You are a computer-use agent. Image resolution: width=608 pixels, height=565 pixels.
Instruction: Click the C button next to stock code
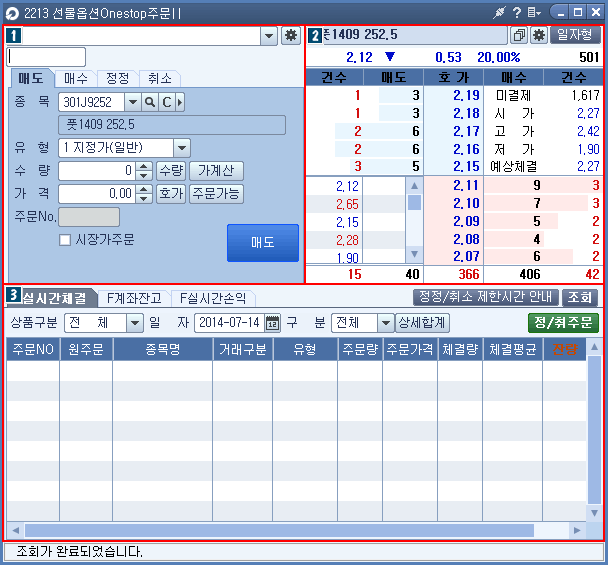[x=167, y=102]
